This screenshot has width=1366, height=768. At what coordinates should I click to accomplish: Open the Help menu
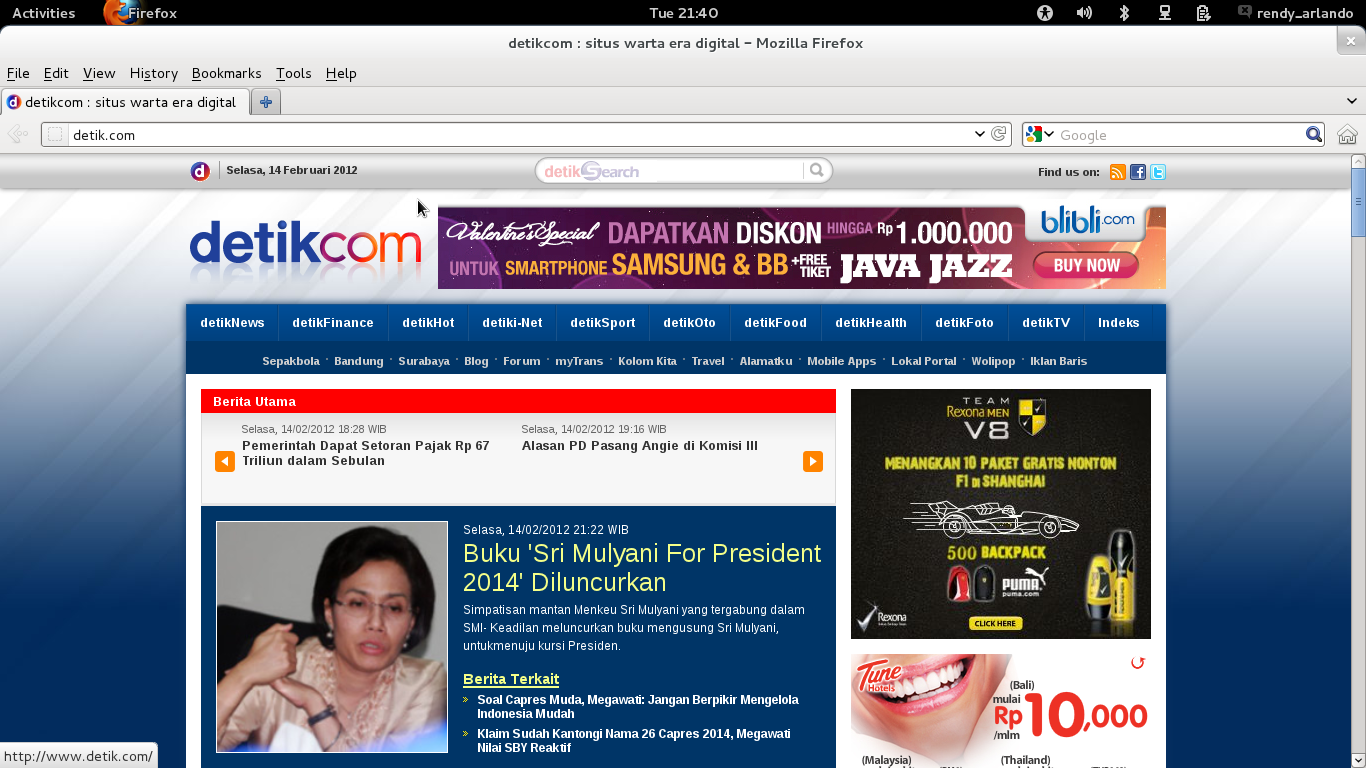341,73
